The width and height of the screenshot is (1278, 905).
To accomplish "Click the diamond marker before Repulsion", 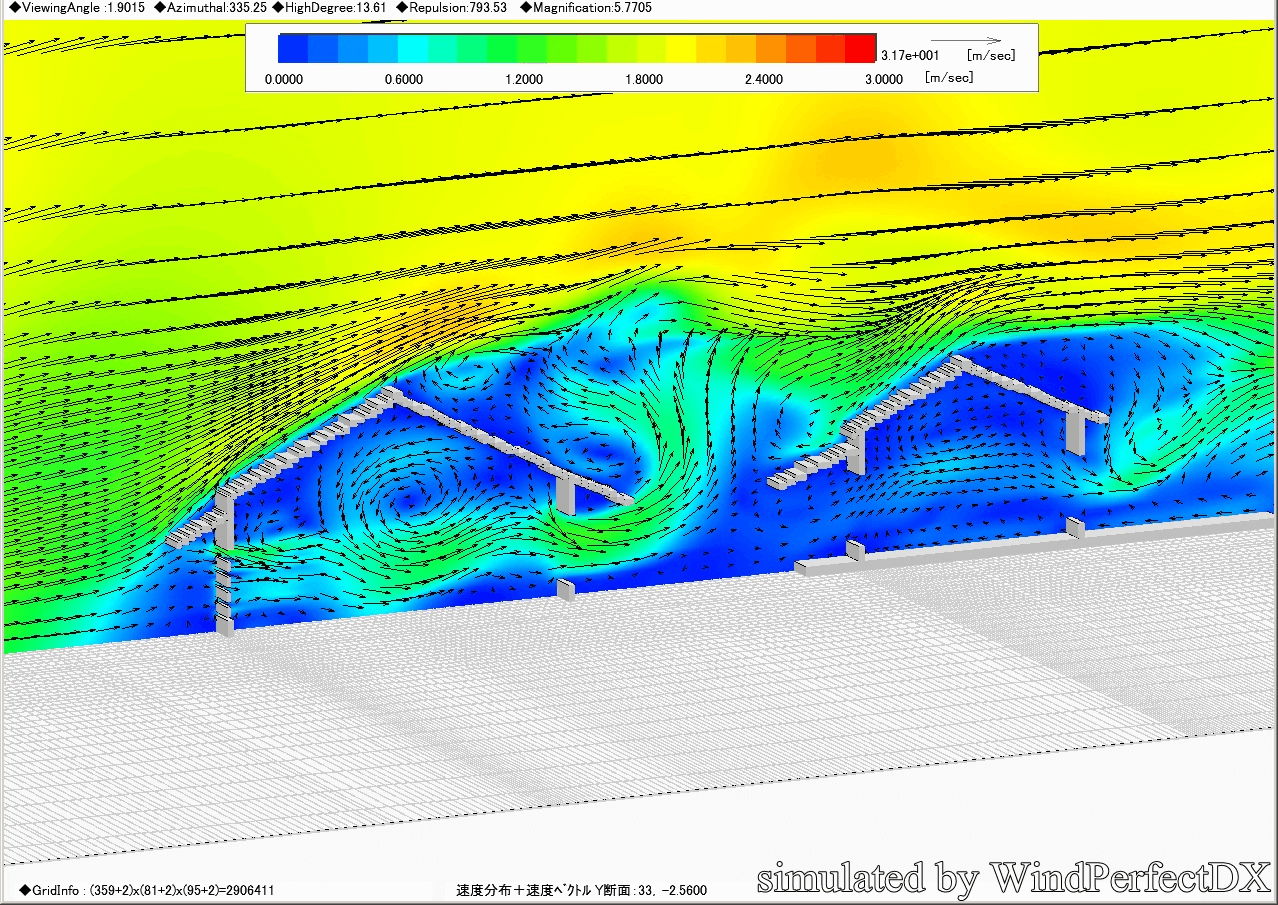I will click(401, 8).
